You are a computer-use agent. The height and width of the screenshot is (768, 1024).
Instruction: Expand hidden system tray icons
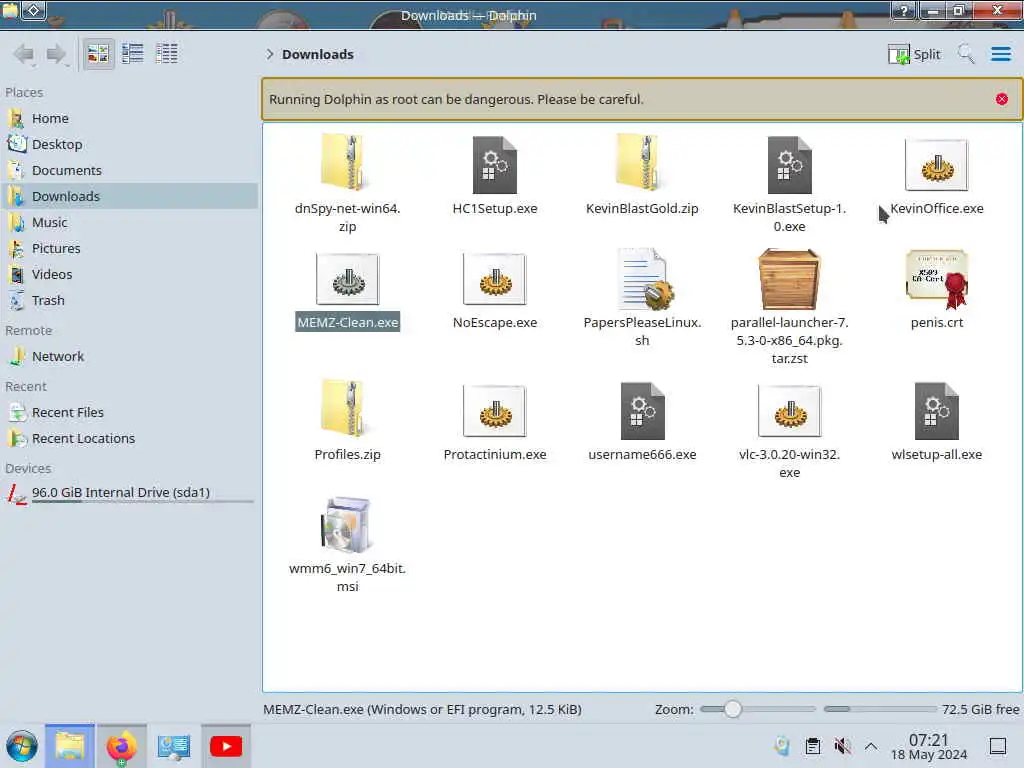point(871,746)
